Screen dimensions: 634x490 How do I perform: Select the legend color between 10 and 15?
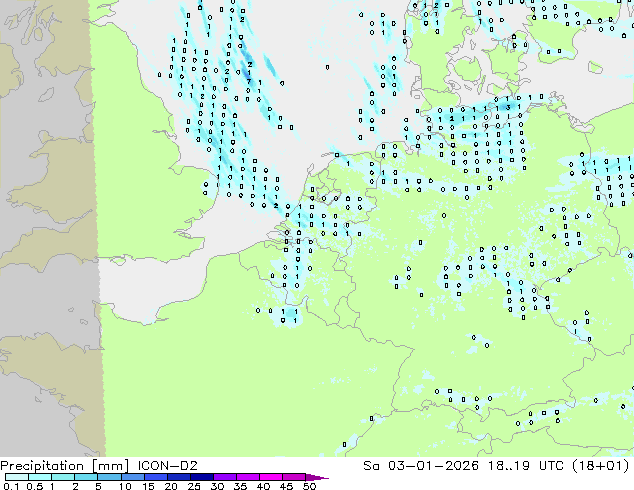[132, 477]
